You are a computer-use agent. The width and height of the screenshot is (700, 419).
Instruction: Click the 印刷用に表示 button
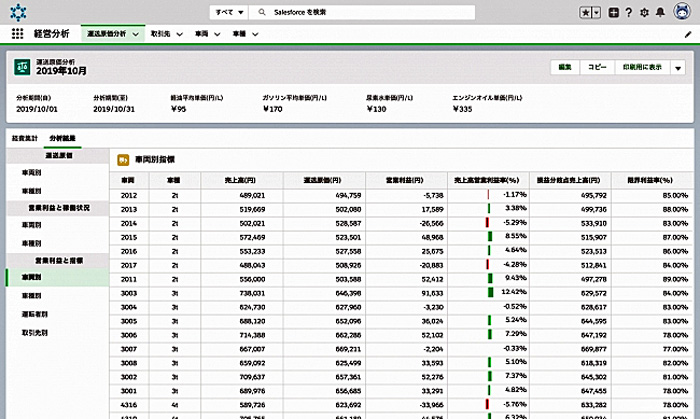(642, 67)
